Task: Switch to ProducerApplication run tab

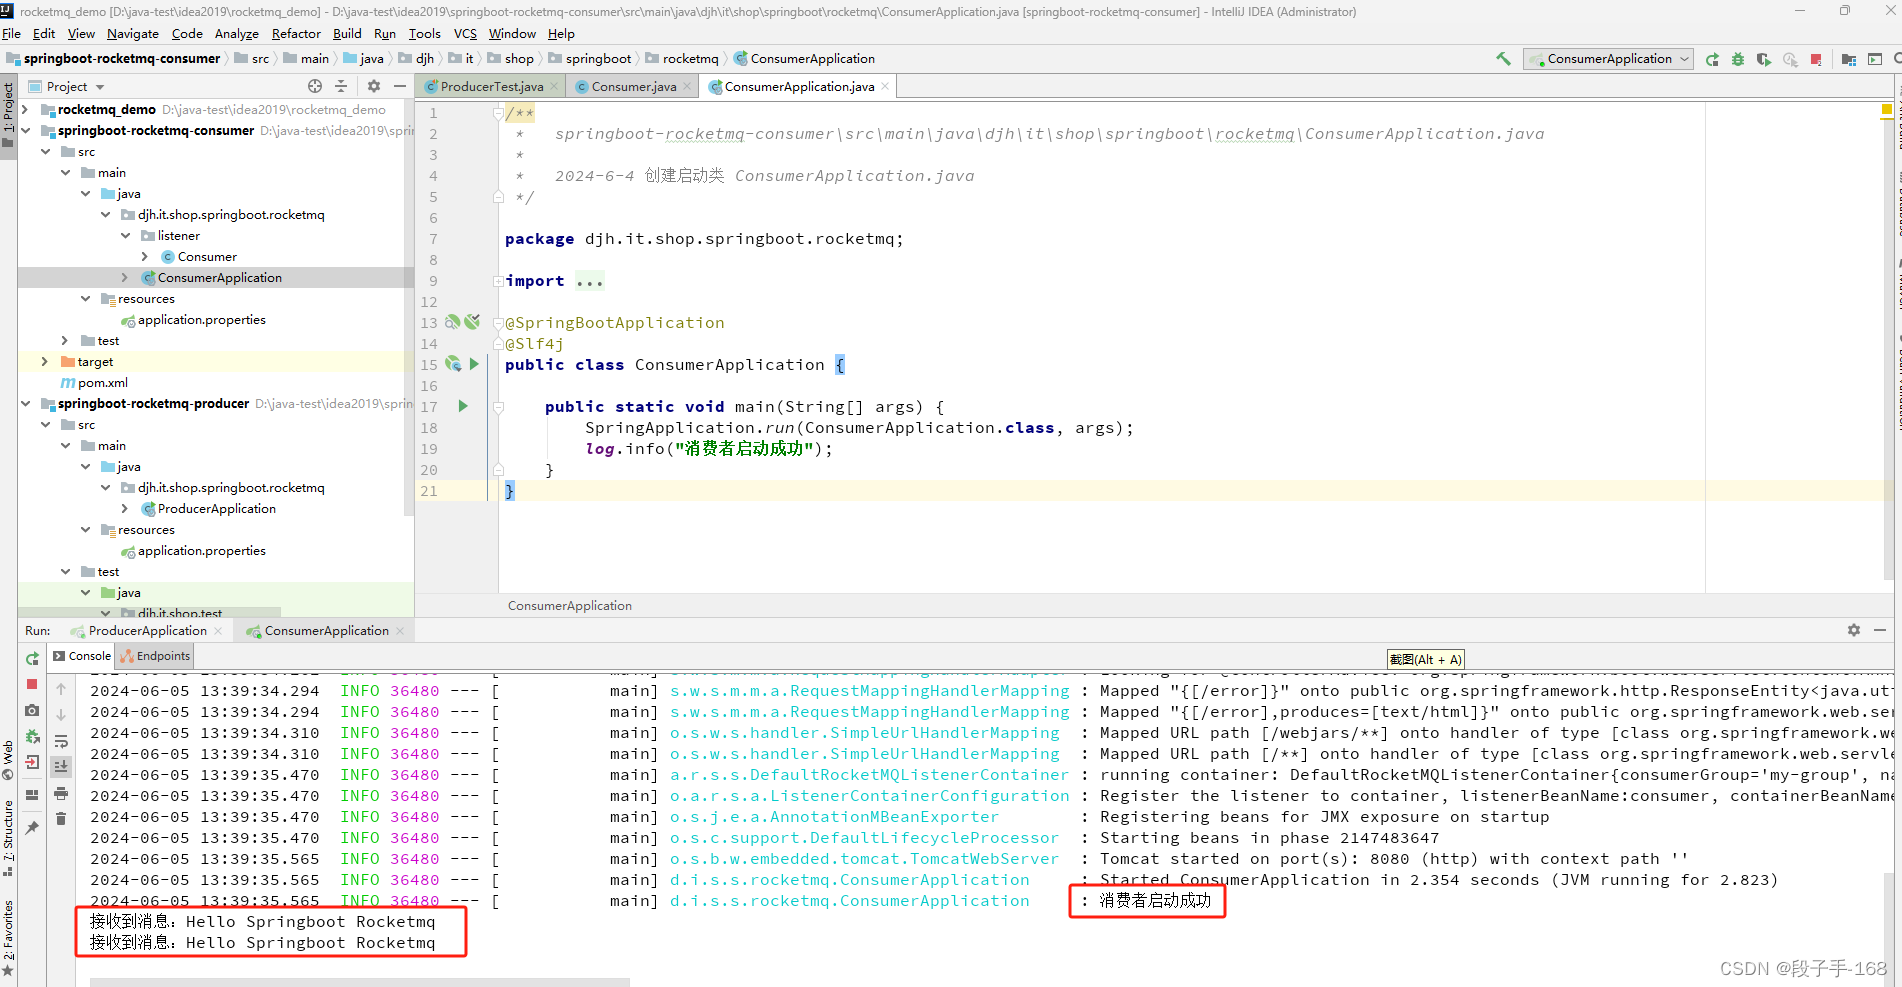Action: coord(148,630)
